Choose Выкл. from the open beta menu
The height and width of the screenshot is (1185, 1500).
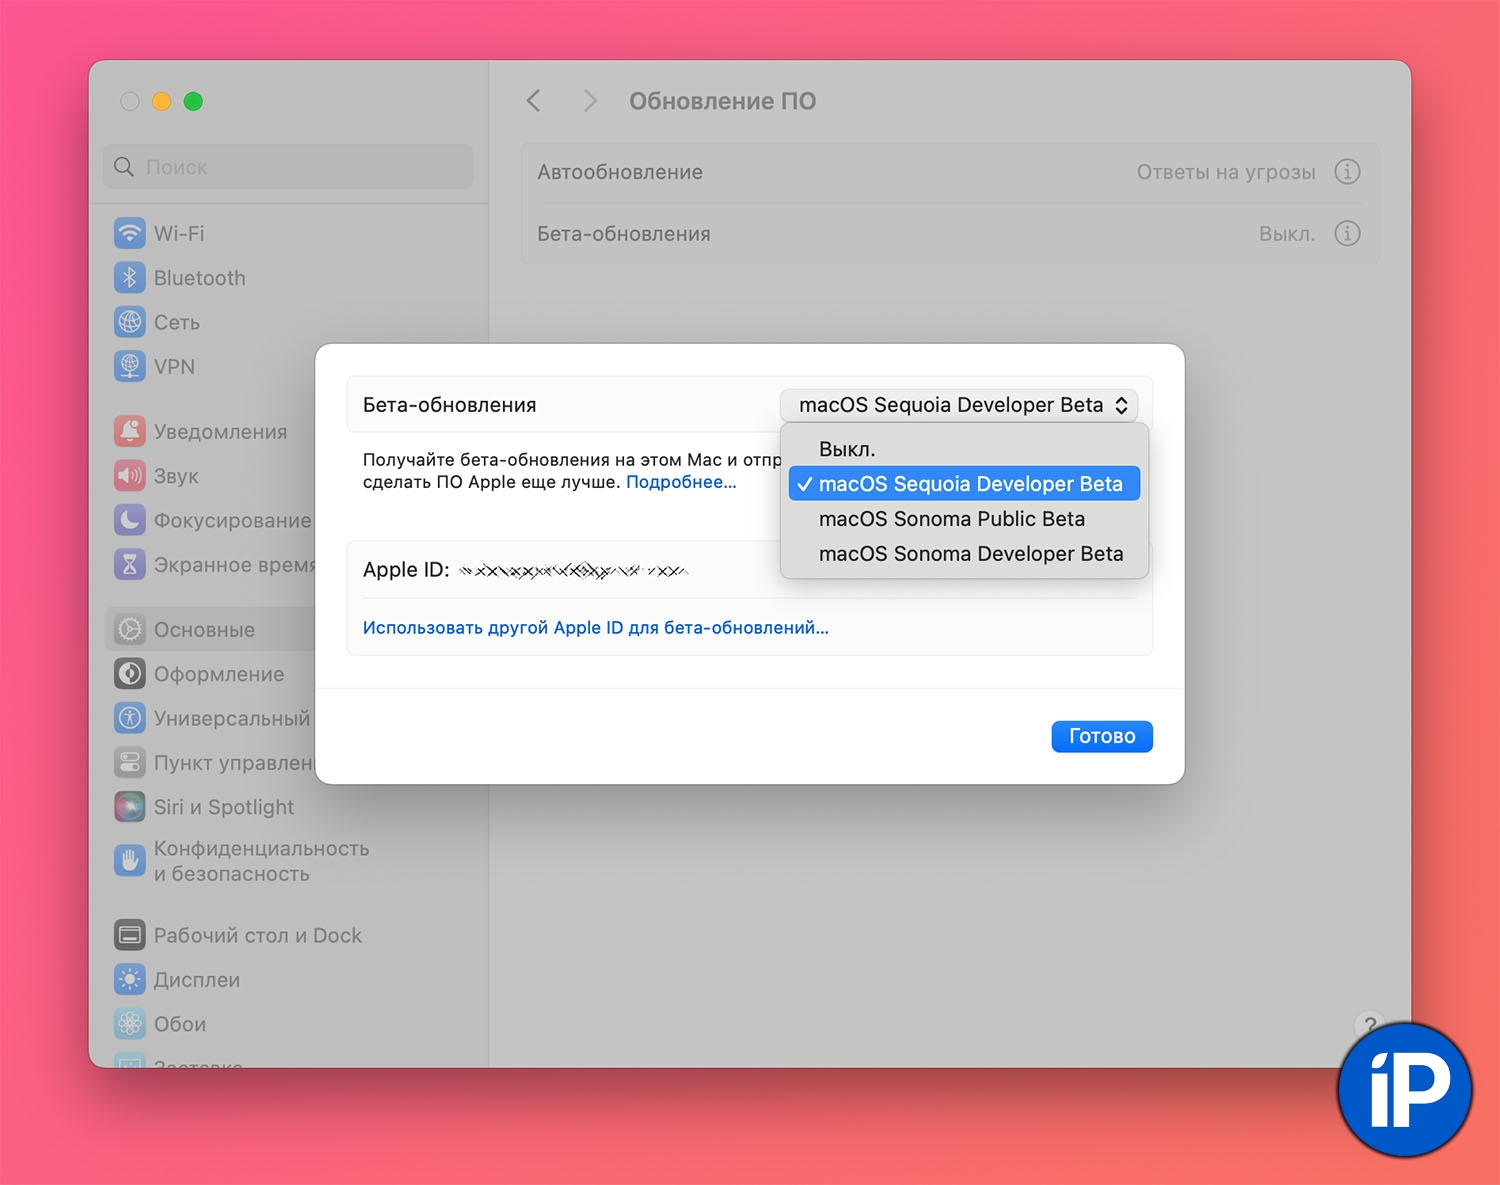pyautogui.click(x=964, y=449)
